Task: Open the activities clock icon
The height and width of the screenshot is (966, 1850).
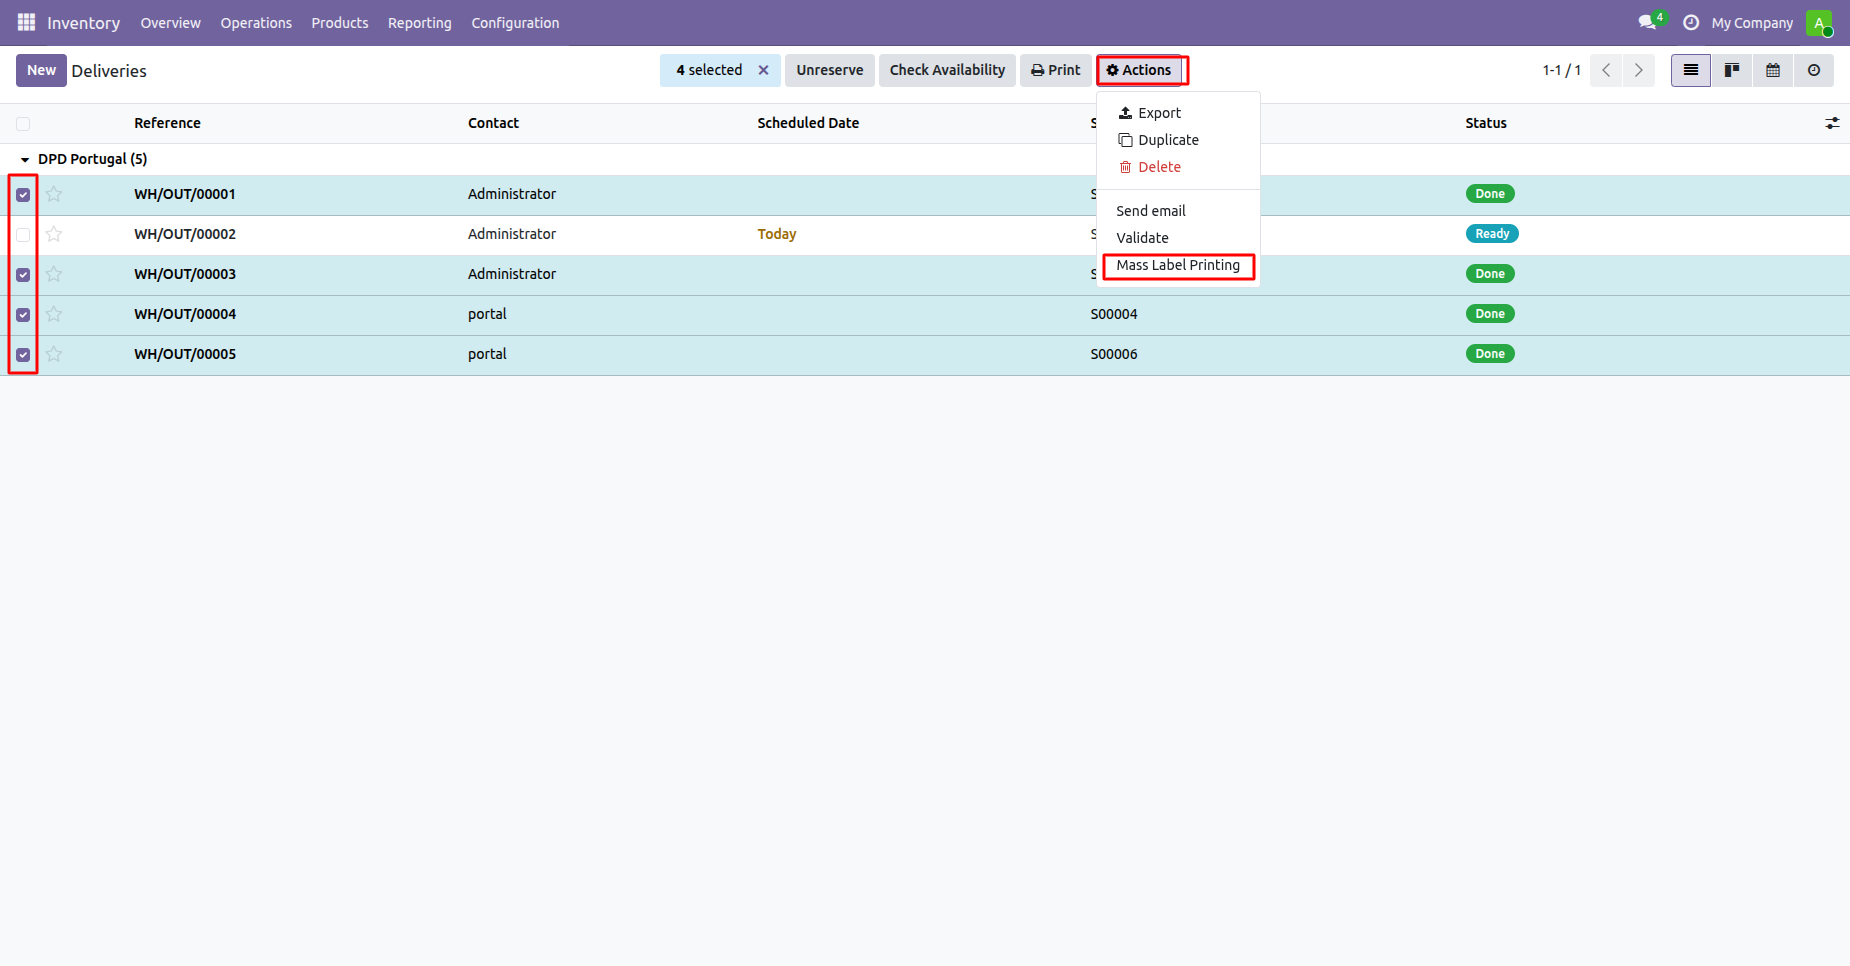Action: coord(1691,22)
